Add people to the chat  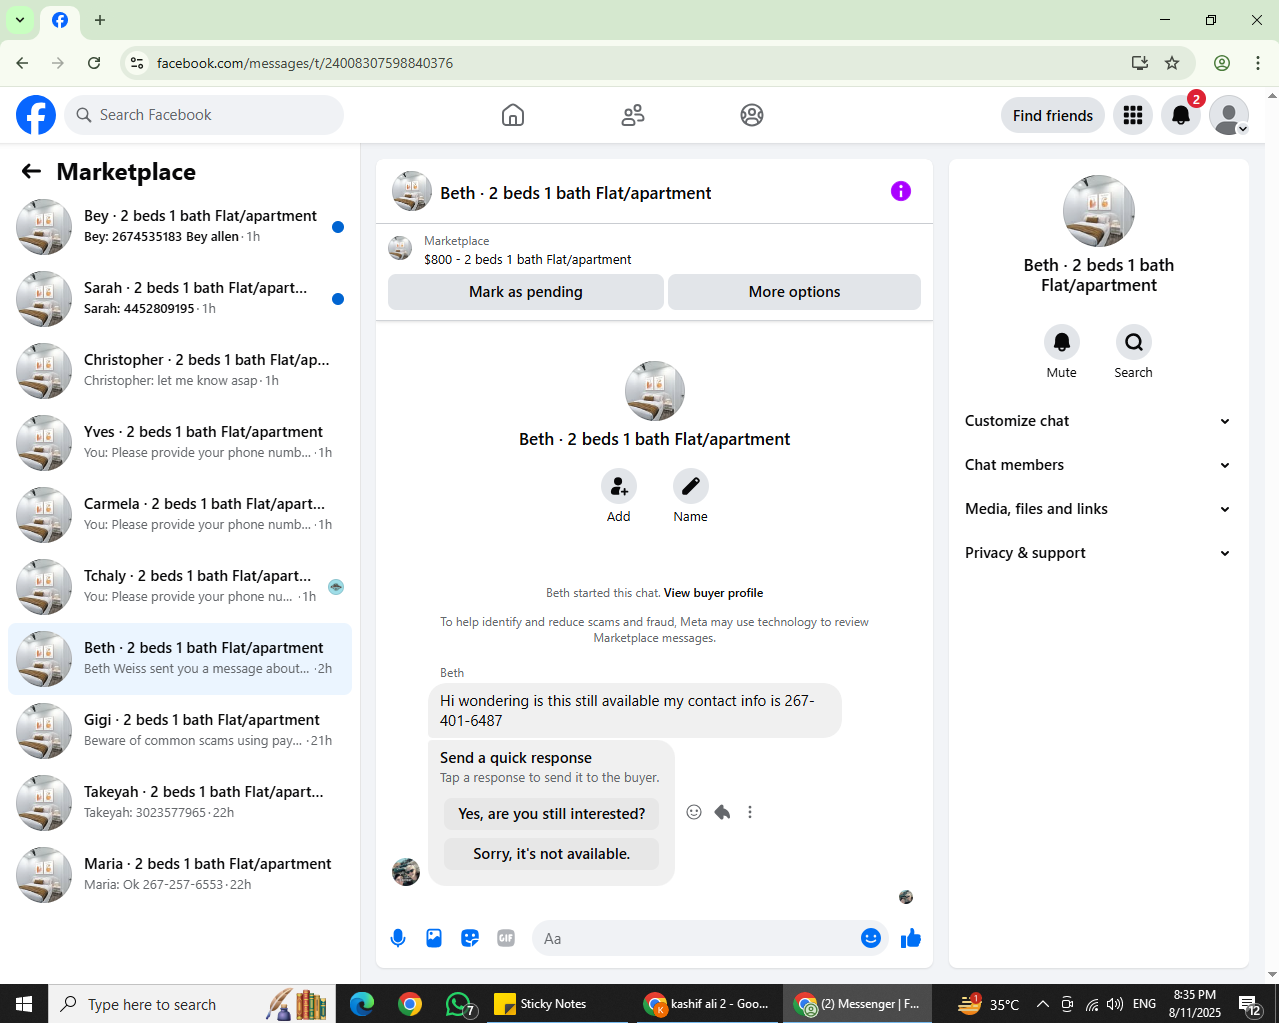click(x=619, y=487)
